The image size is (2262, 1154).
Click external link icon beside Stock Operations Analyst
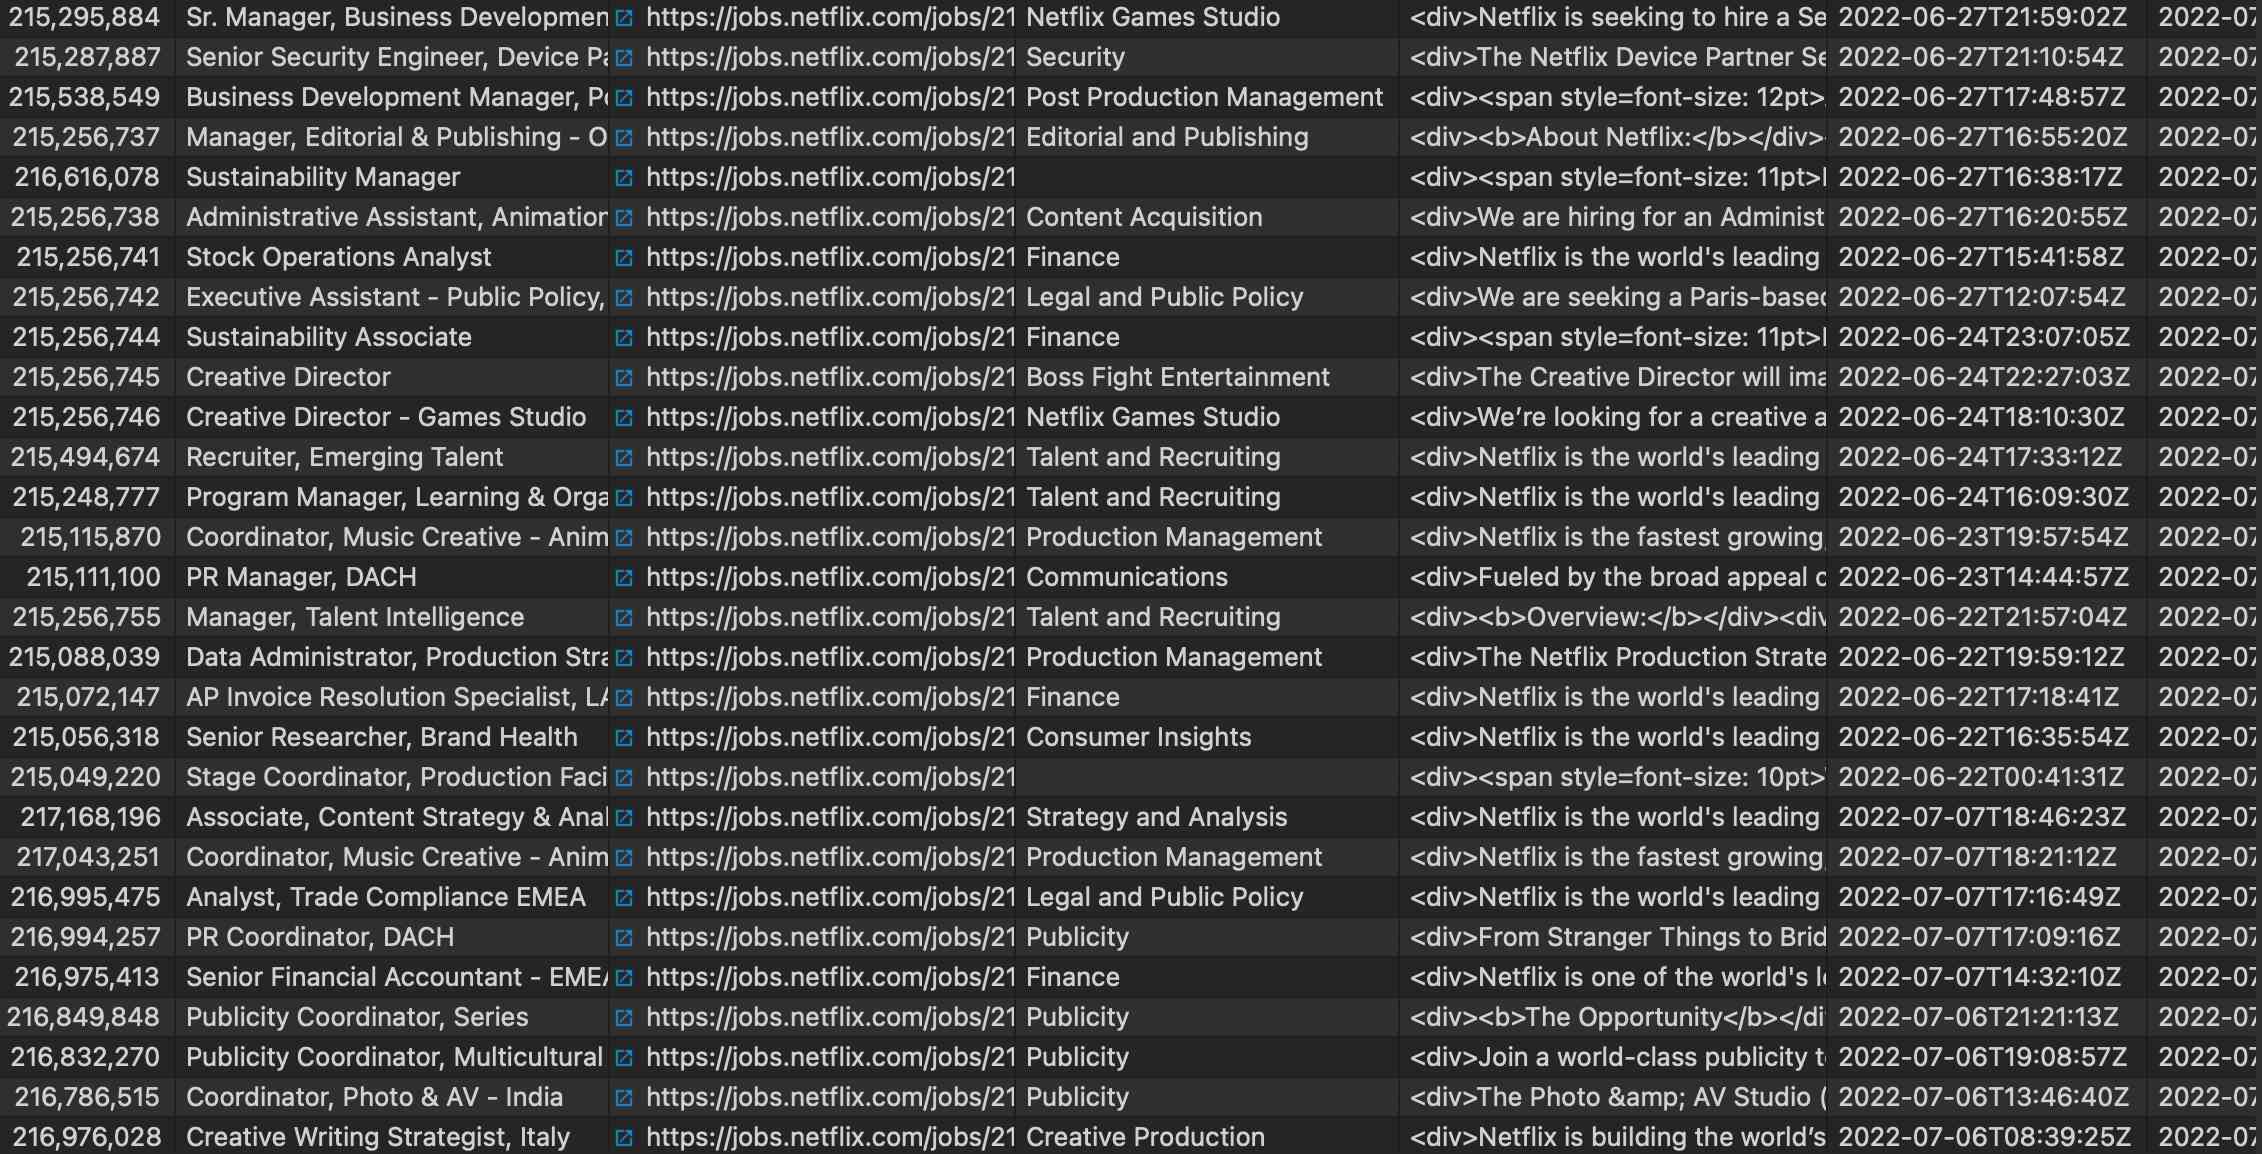point(624,258)
